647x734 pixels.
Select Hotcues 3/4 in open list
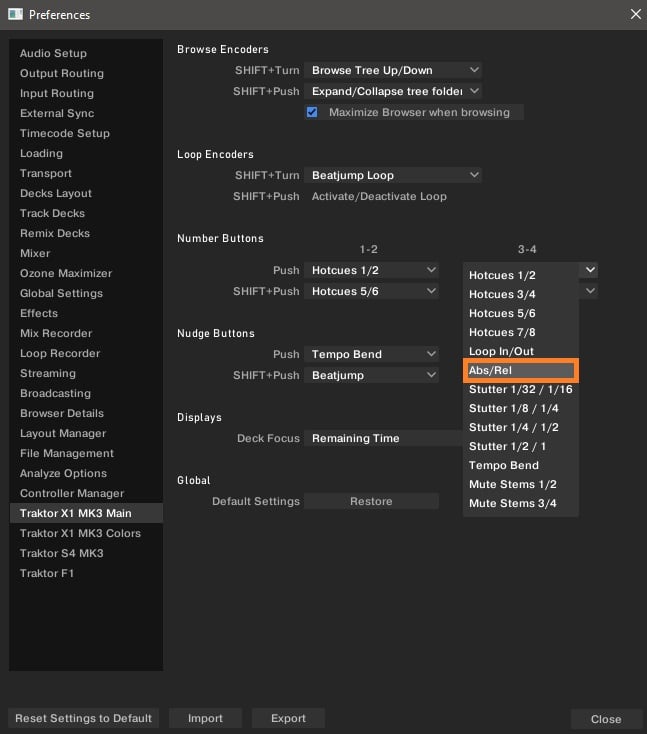521,294
